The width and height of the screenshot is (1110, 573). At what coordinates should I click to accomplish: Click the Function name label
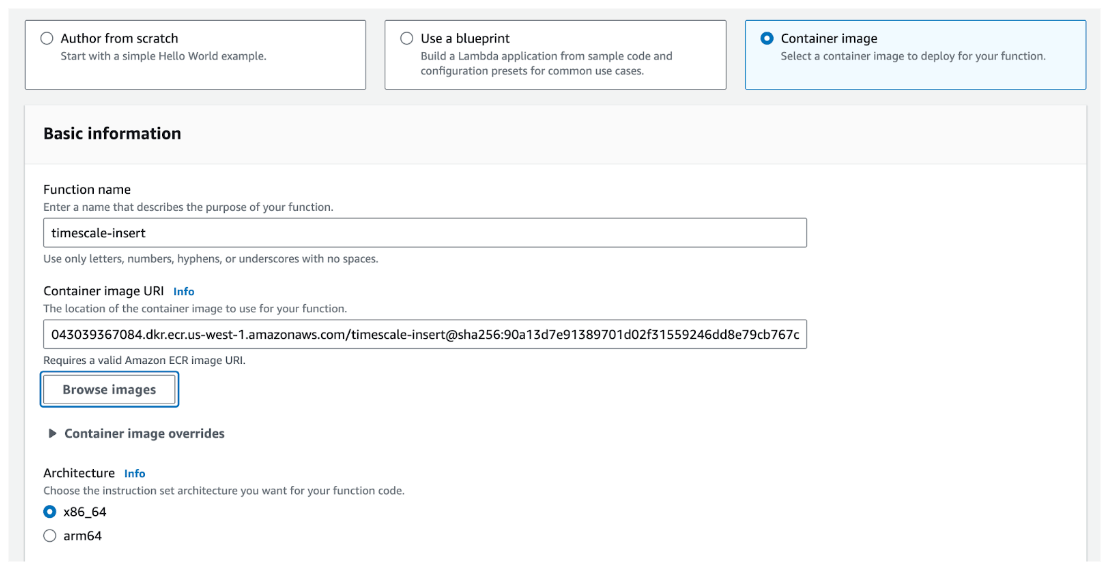point(87,190)
